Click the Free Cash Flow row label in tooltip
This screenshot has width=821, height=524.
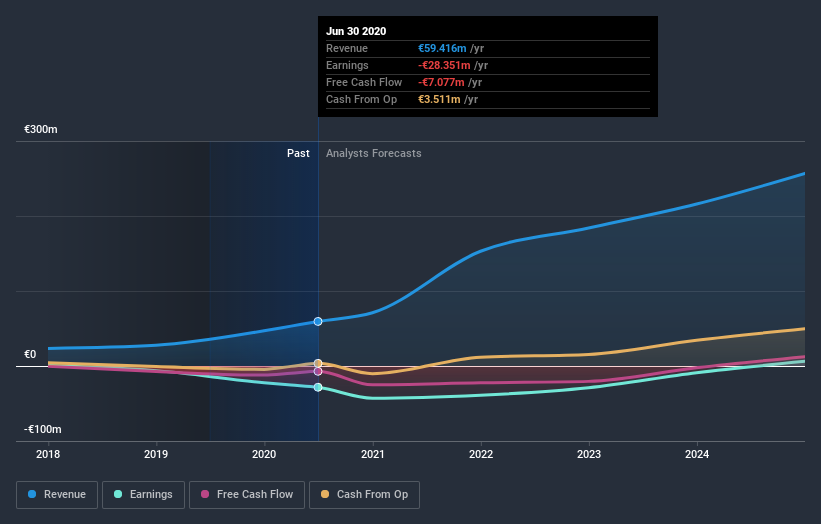tap(364, 82)
